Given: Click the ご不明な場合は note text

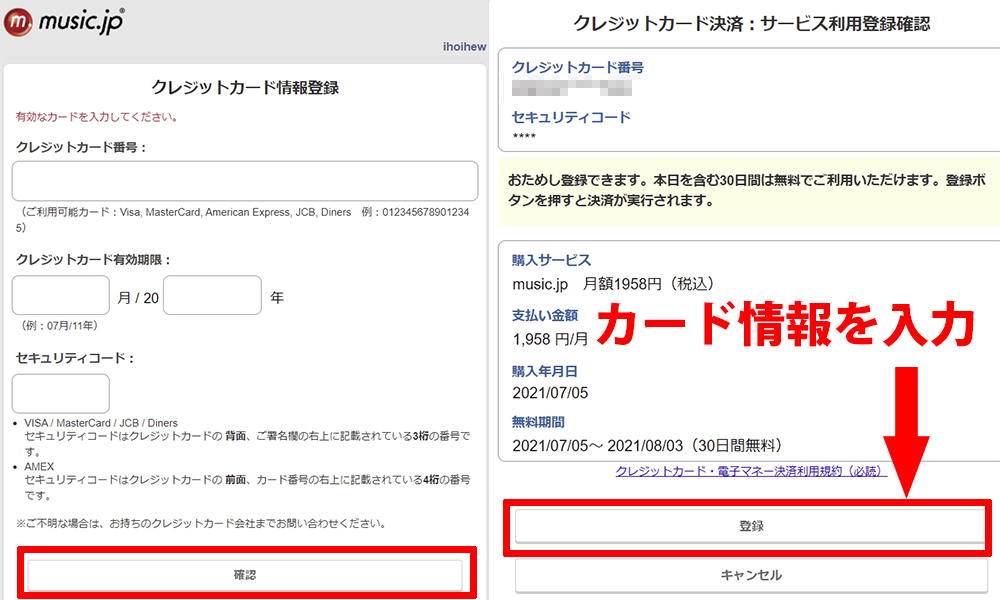Looking at the screenshot, I should tap(201, 523).
